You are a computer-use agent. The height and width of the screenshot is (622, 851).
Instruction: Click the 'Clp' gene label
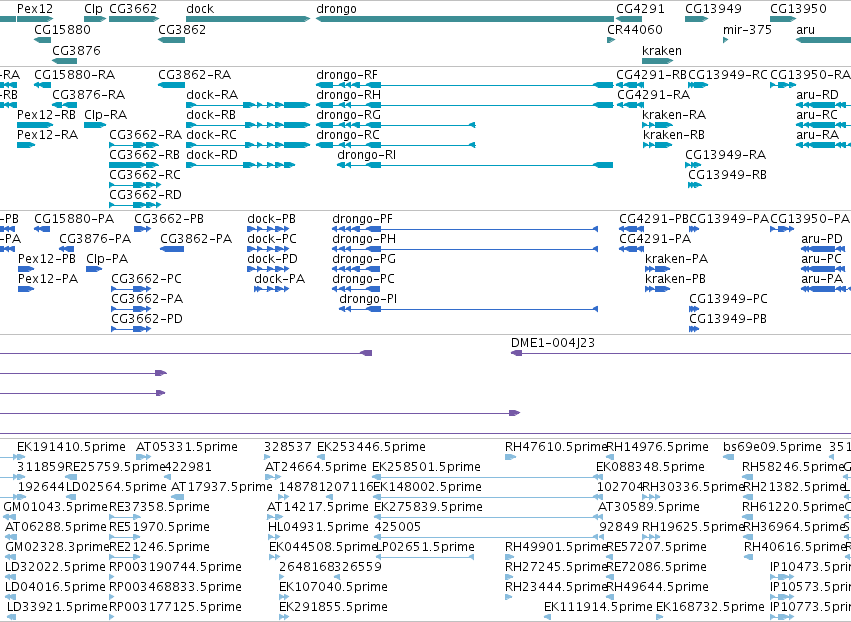pos(93,9)
